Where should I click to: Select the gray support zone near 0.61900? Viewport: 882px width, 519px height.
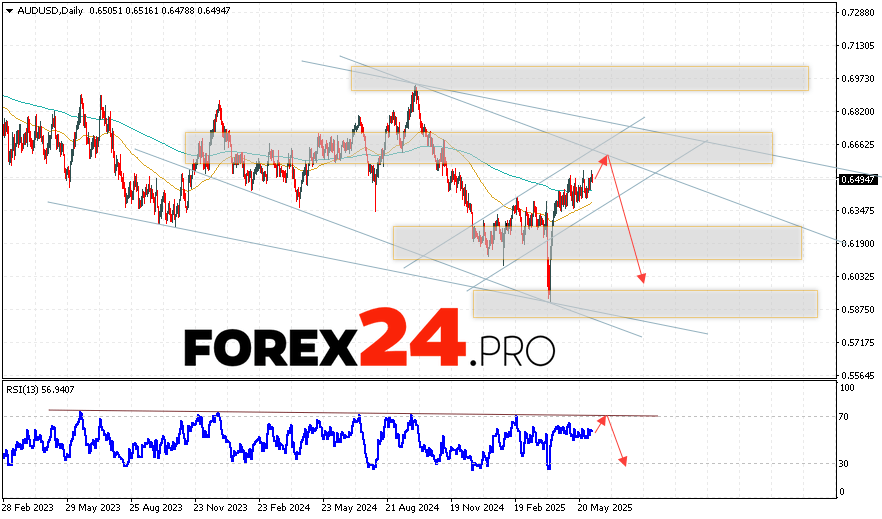click(x=597, y=242)
